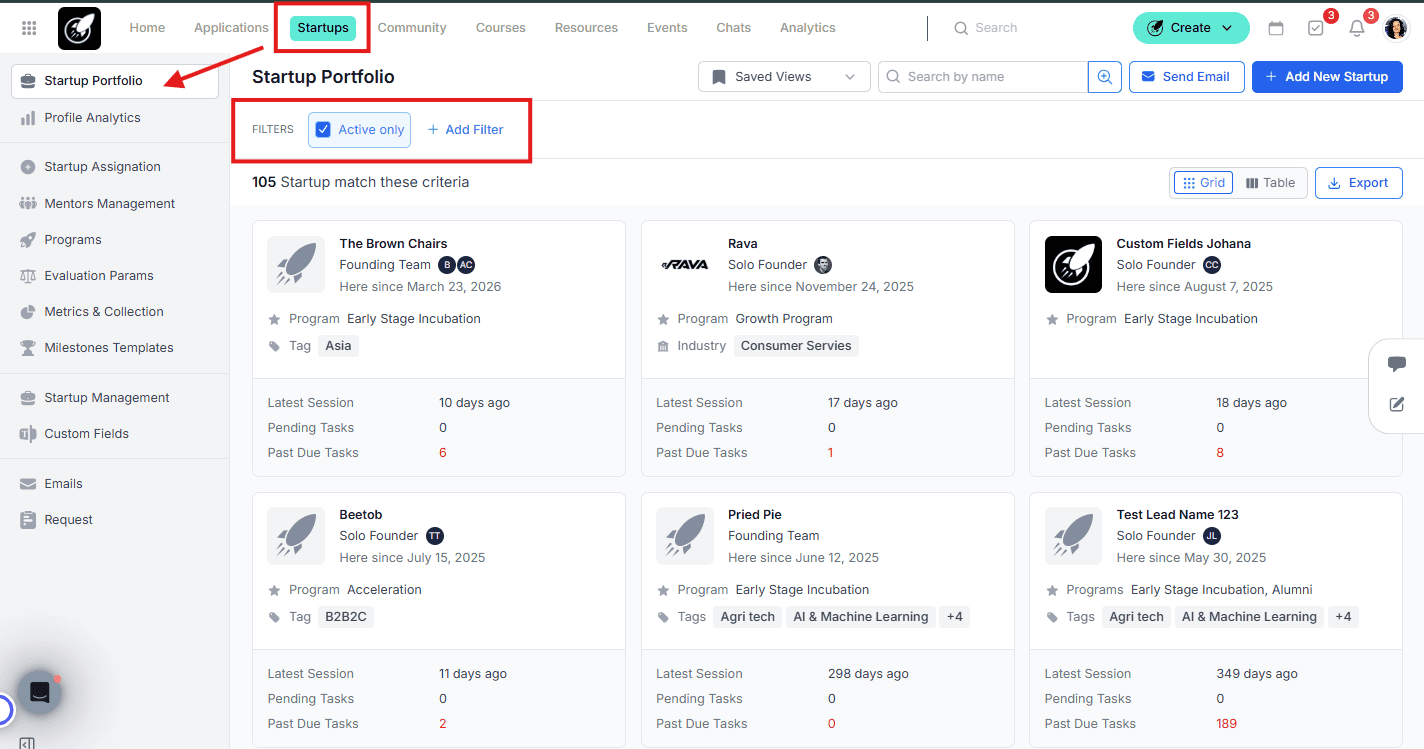This screenshot has width=1424, height=749.
Task: Toggle the Active only filter checkbox
Action: (323, 130)
